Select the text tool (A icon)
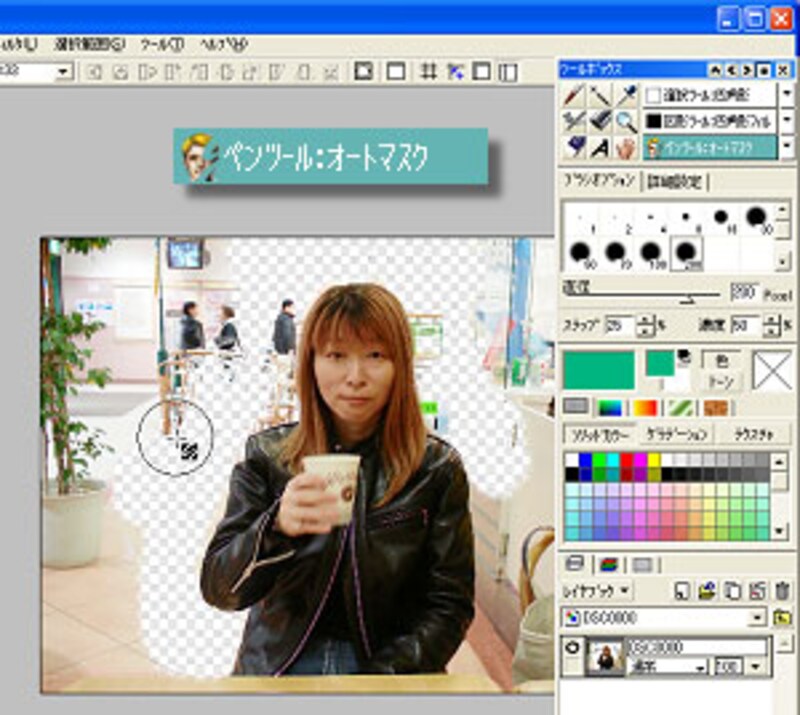 pyautogui.click(x=600, y=148)
